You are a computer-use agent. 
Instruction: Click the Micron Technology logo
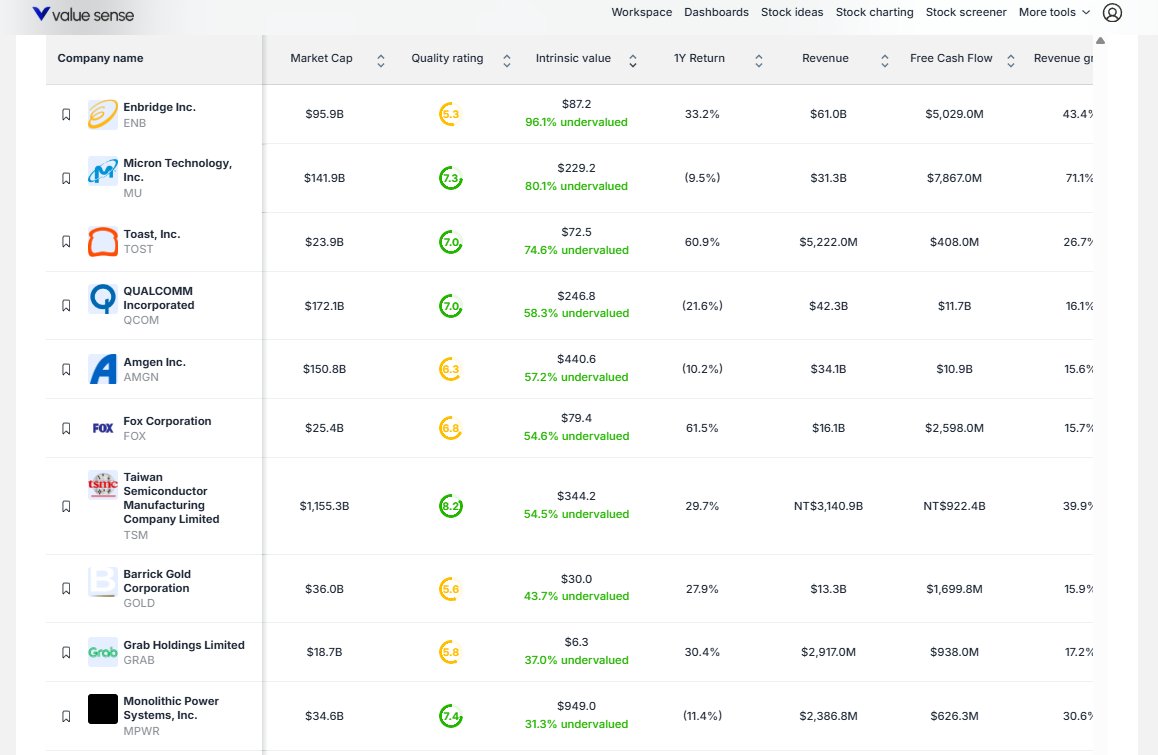[x=103, y=171]
